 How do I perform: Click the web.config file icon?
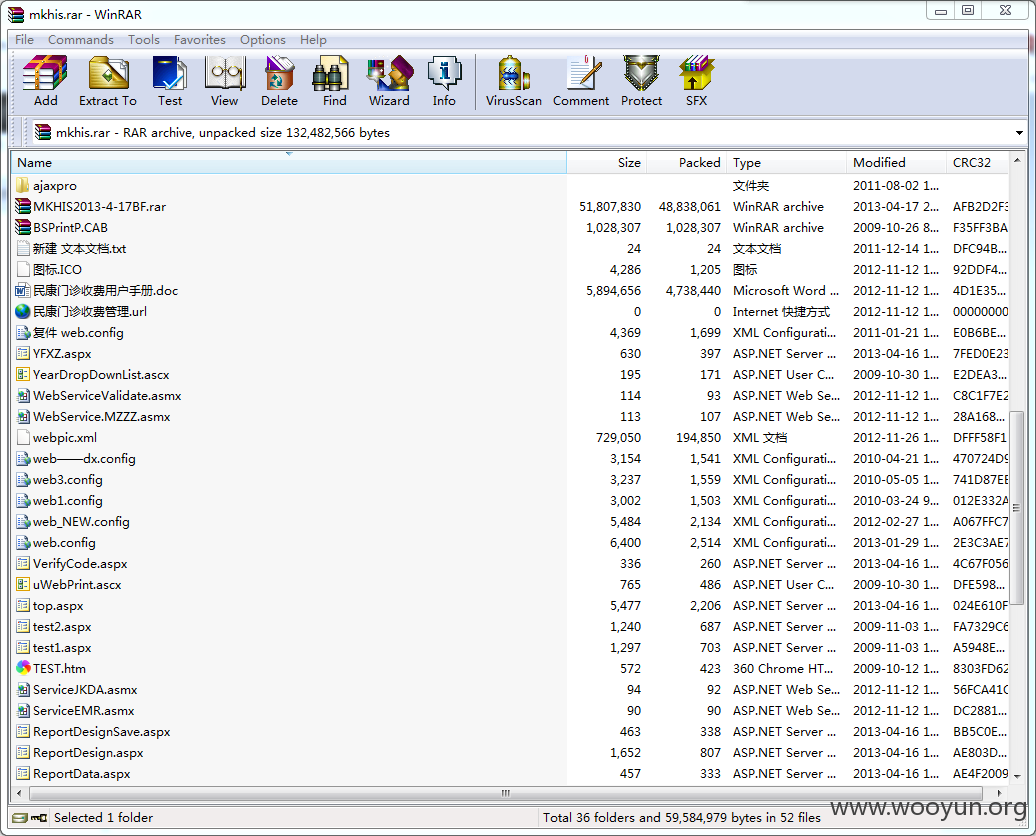22,543
